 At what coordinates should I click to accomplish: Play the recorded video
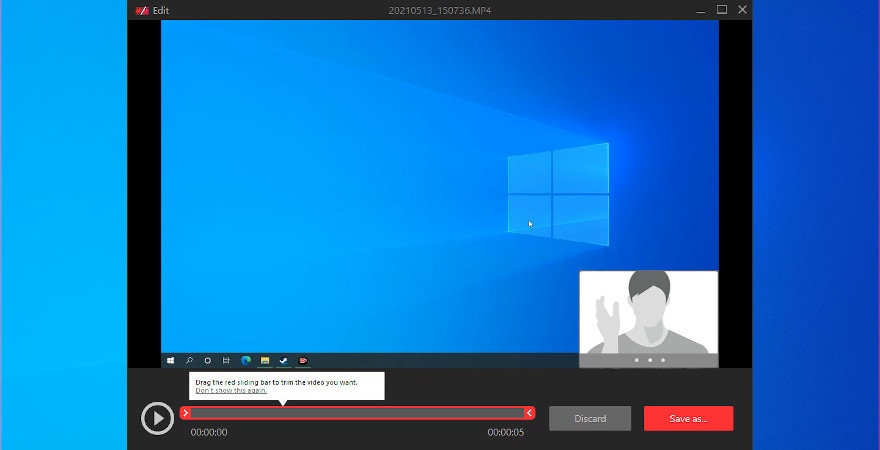click(x=157, y=419)
